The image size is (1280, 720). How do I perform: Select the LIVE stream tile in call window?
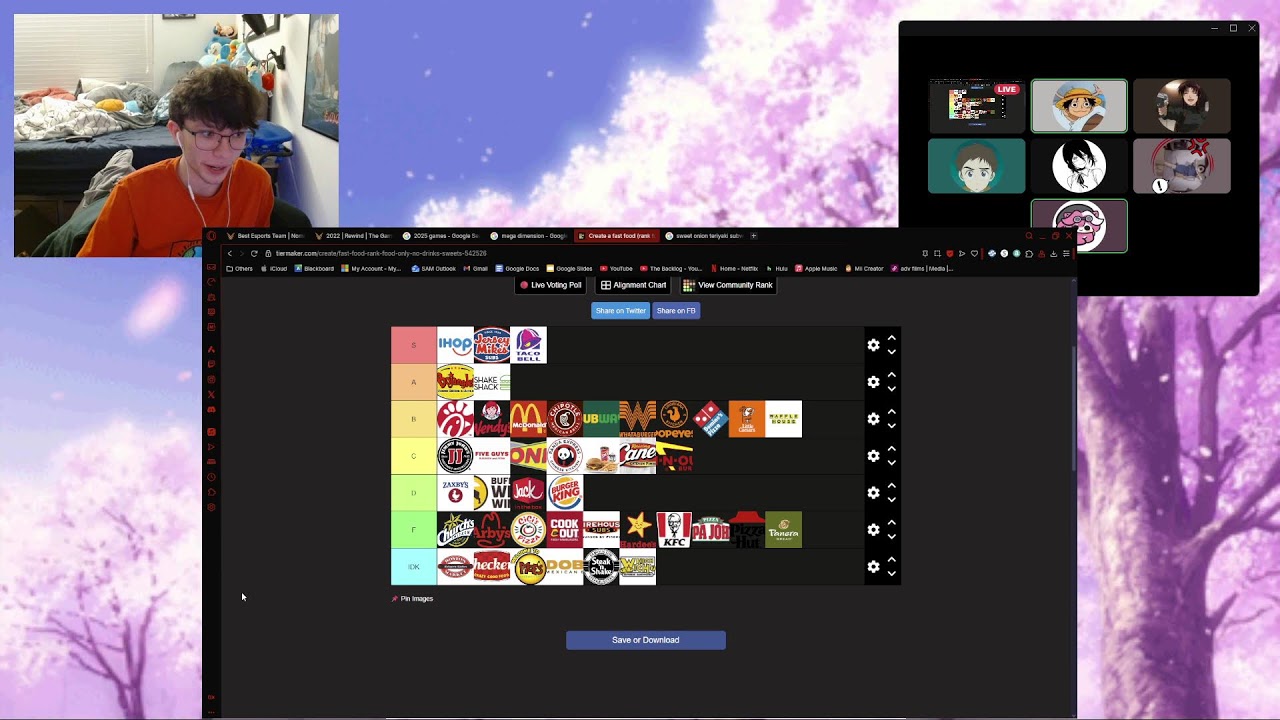click(977, 106)
